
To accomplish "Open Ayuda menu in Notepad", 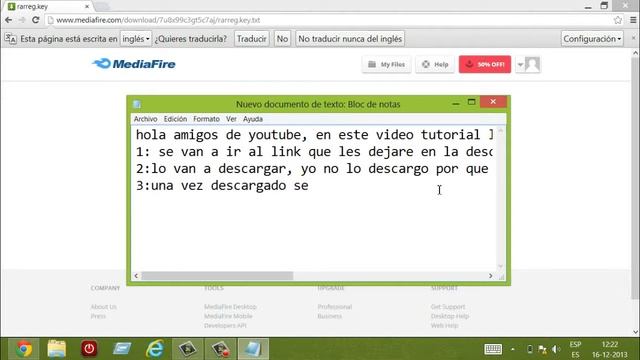I will coord(253,119).
